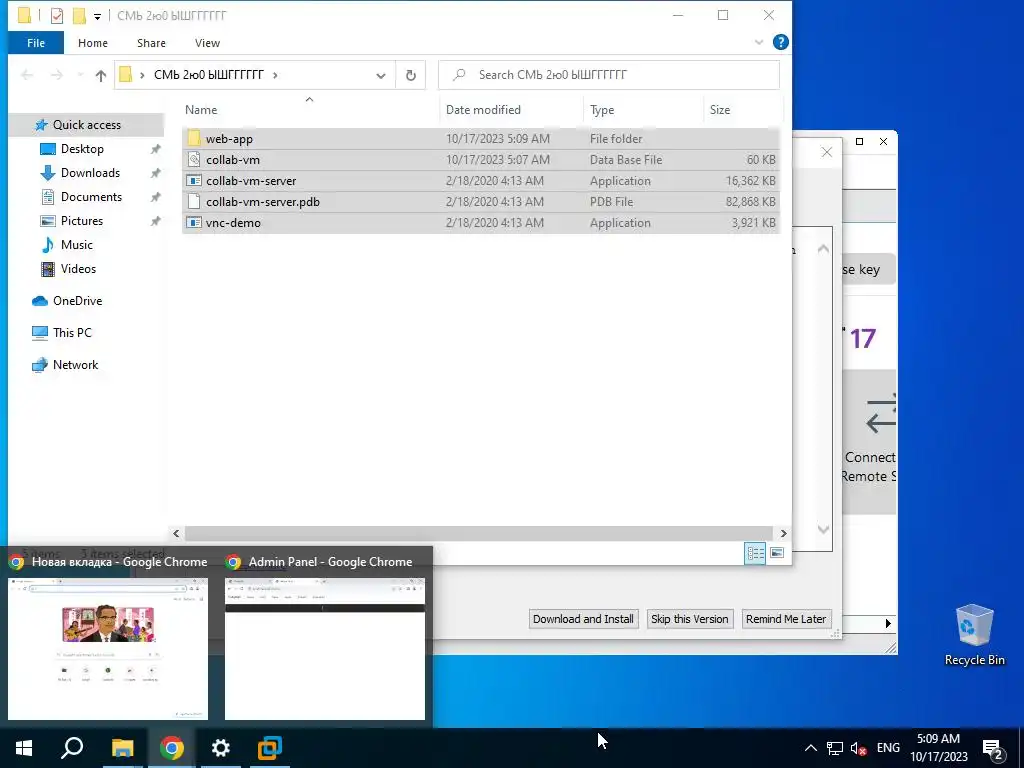Screen dimensions: 1024x768
Task: Switch to the Home ribbon tab
Action: 93,43
